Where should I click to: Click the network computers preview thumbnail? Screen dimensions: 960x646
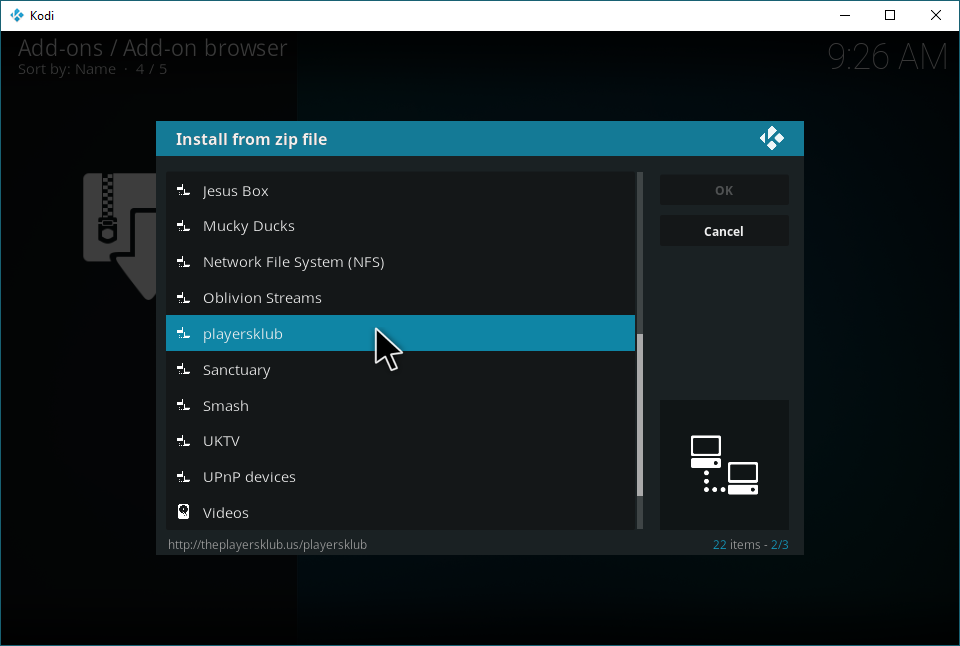coord(724,465)
